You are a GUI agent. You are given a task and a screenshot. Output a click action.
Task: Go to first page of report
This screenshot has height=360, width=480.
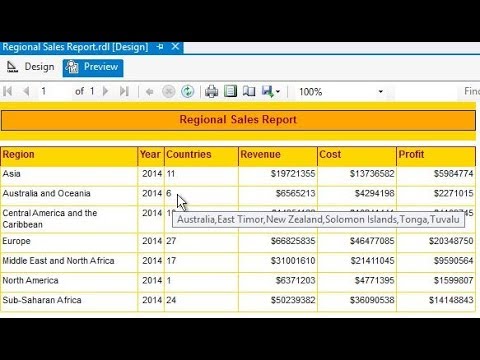tap(8, 91)
